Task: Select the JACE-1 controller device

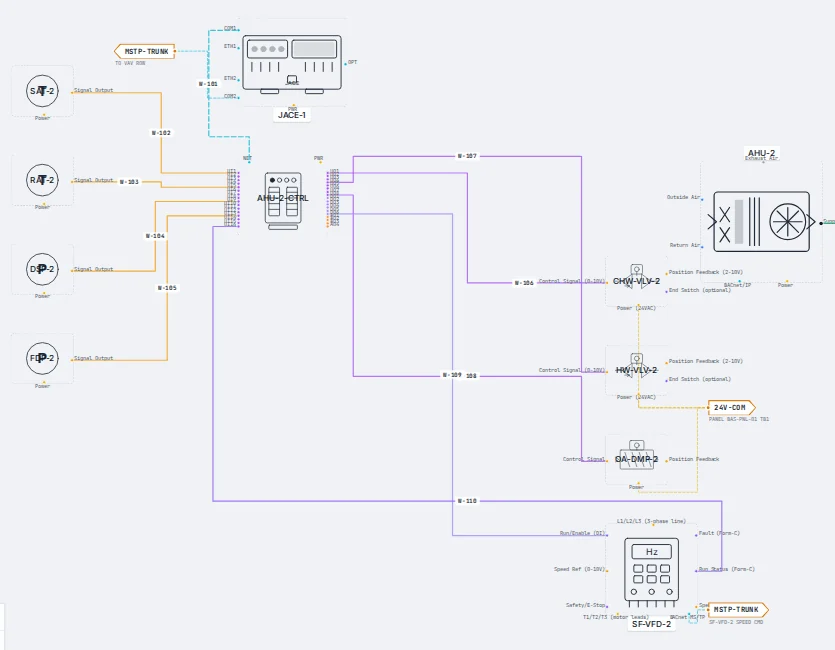Action: 292,64
